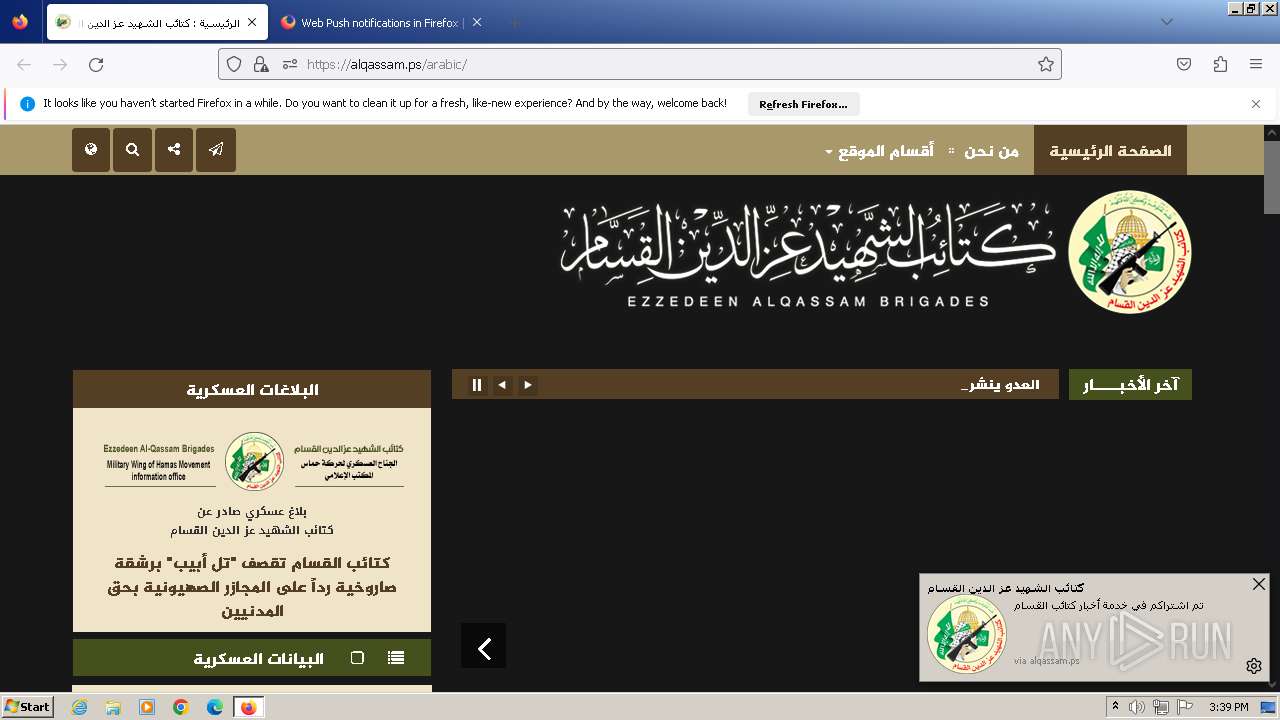Open the communique headline link text
1280x720 pixels.
pos(252,587)
